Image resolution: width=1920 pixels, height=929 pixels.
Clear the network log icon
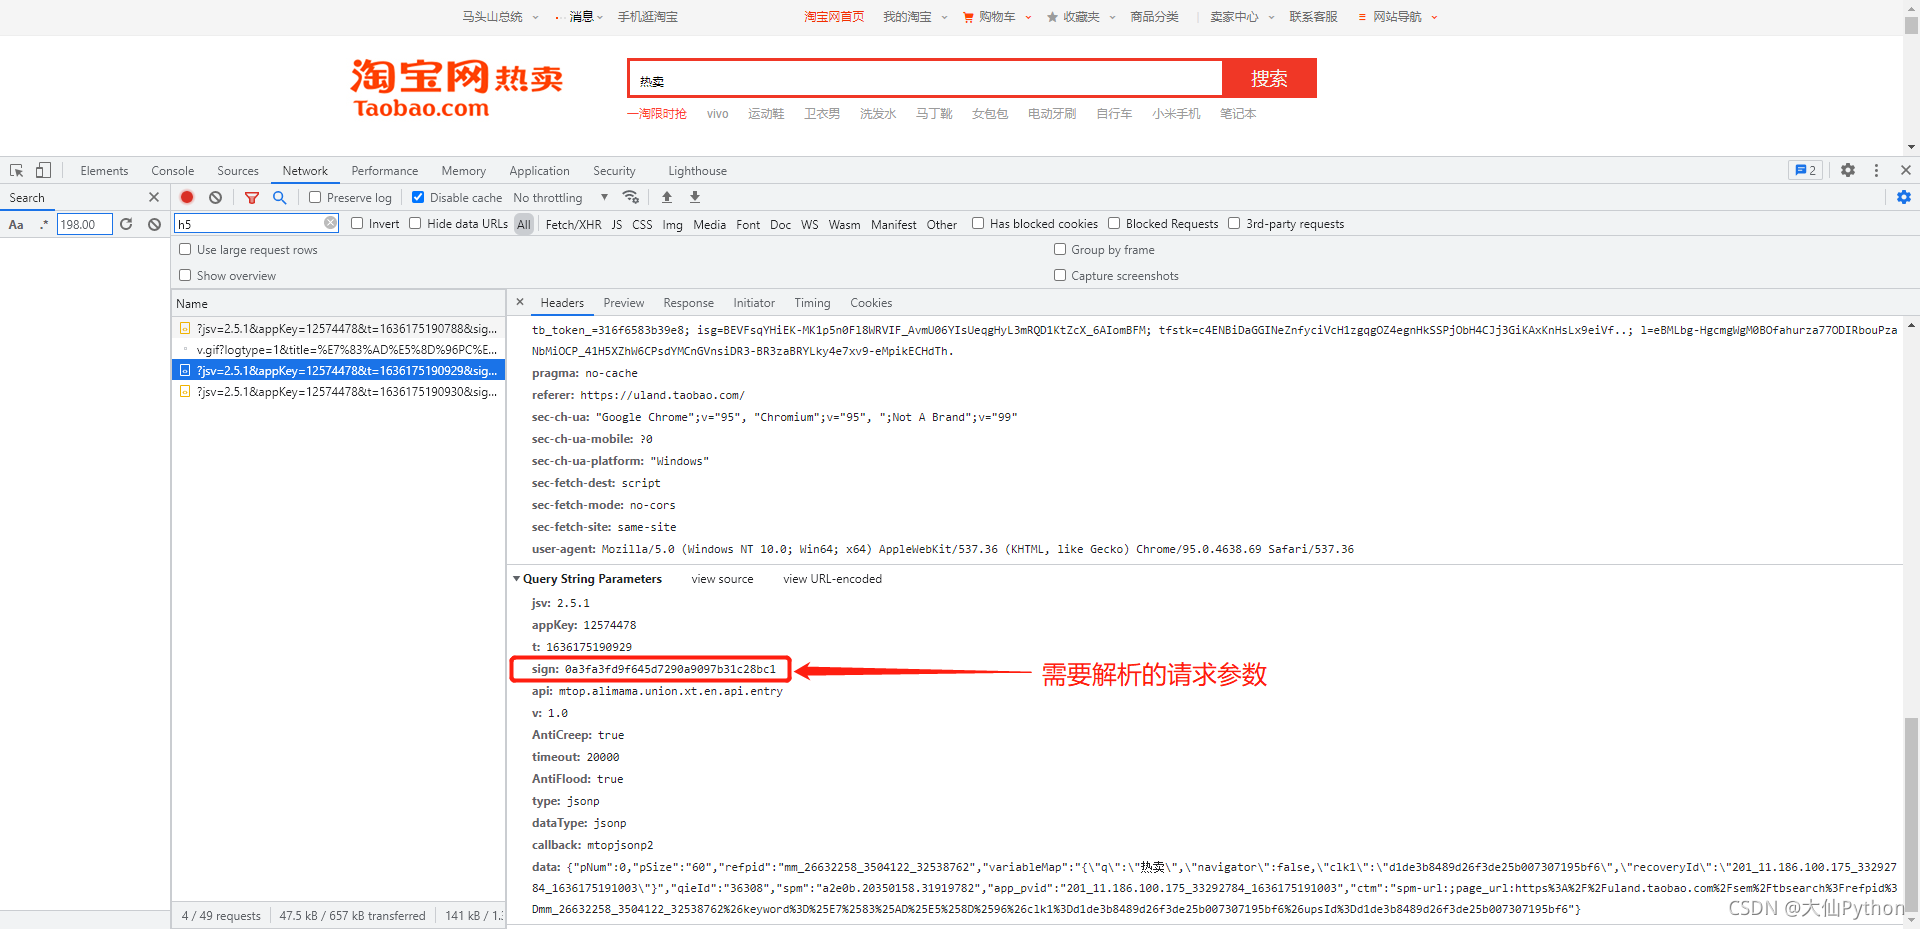[x=215, y=197]
